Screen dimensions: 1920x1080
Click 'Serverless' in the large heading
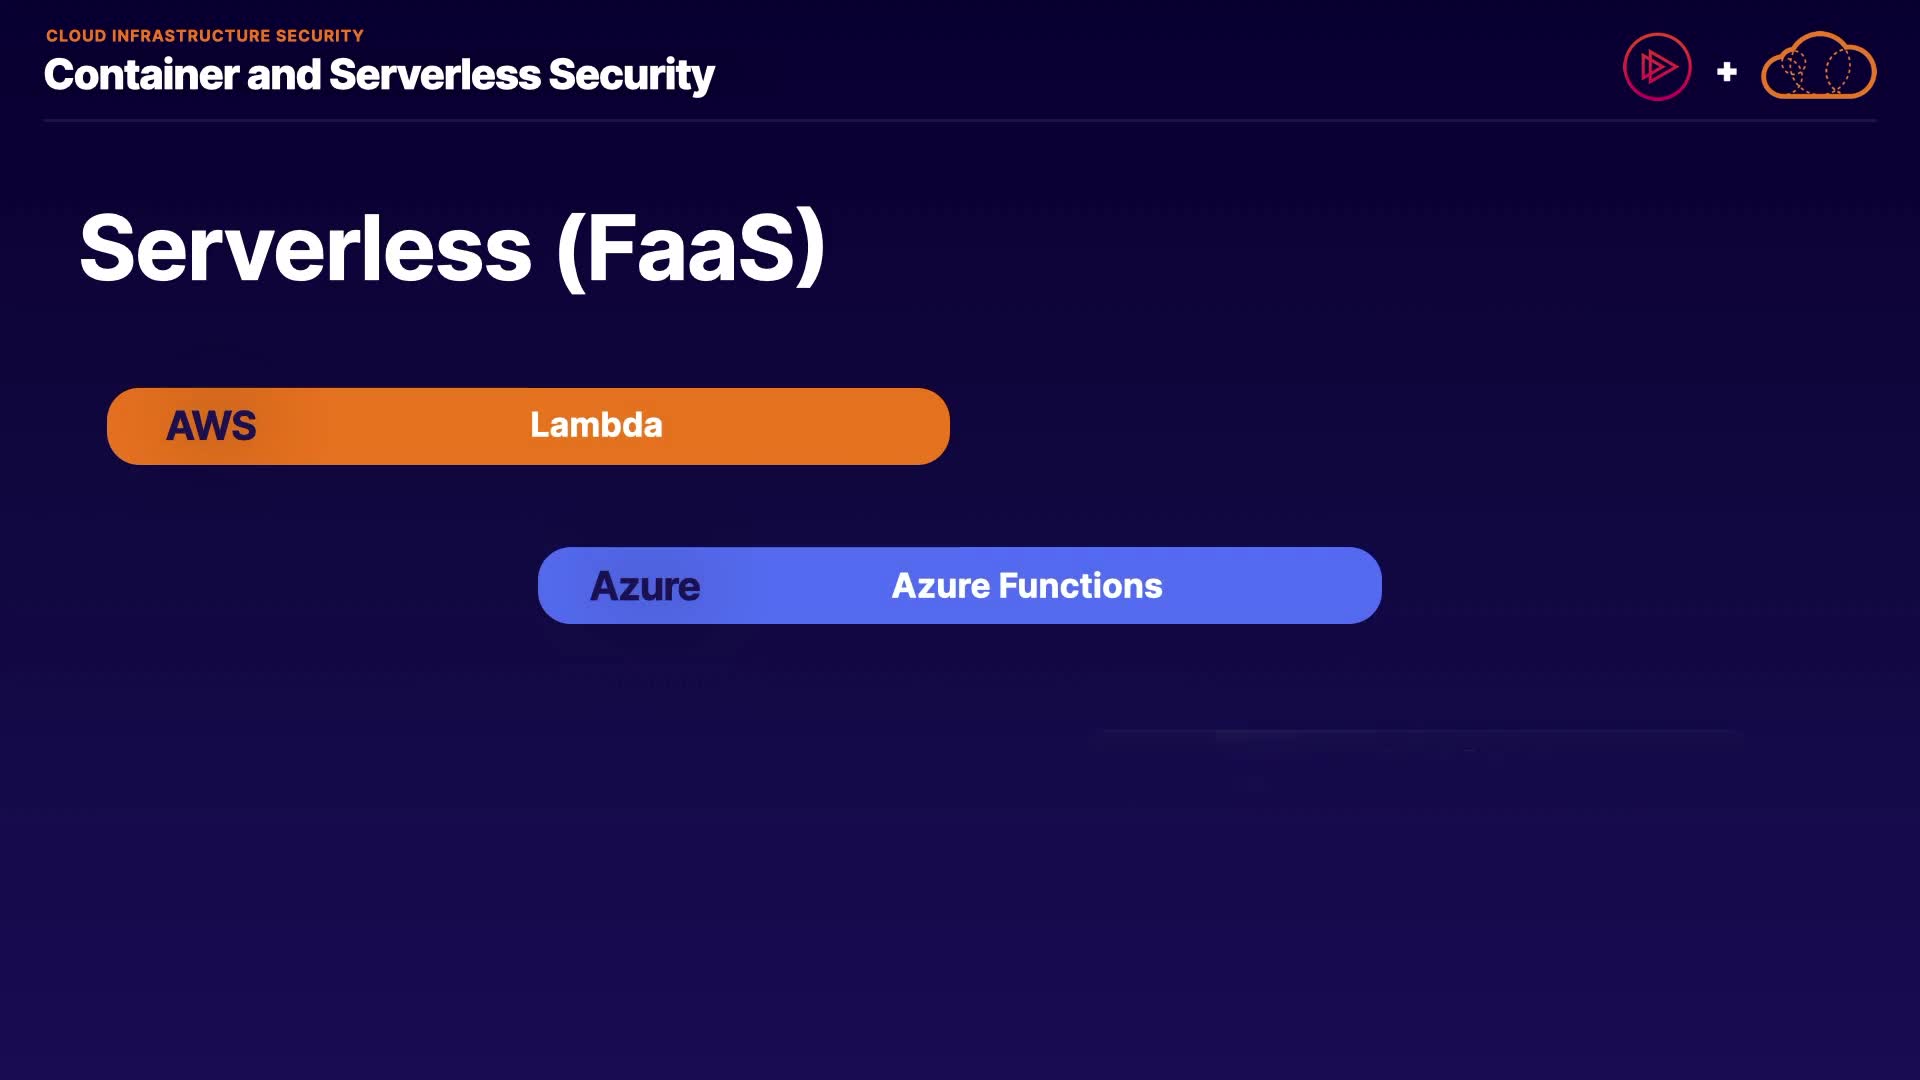[x=305, y=249]
